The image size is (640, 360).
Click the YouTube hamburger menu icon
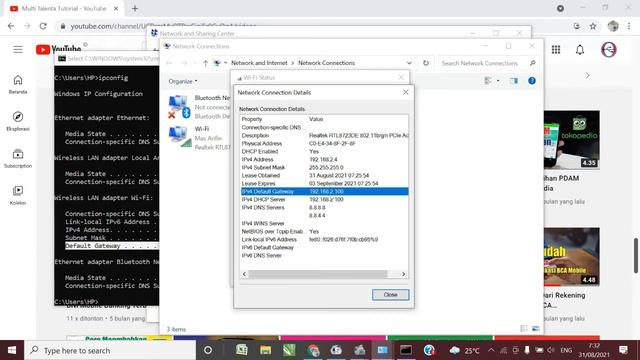(18, 49)
